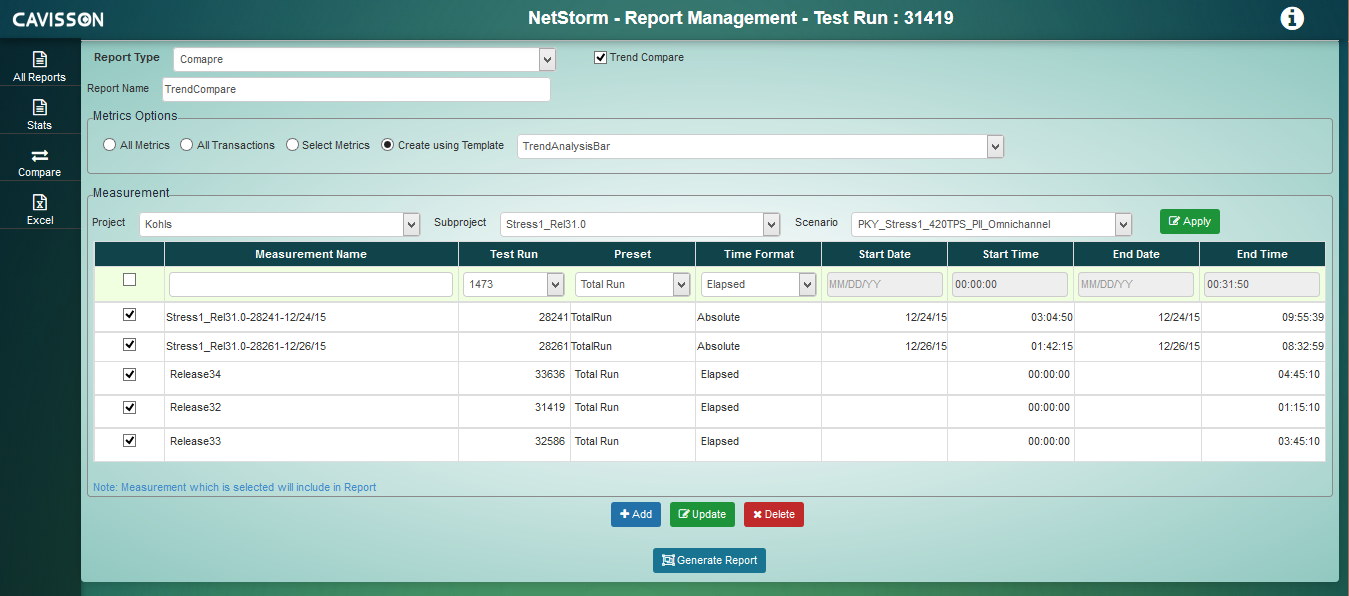The width and height of the screenshot is (1349, 596).
Task: Uncheck the Stress1_Rel31.0-28241-12/24/15 row
Action: tap(129, 314)
